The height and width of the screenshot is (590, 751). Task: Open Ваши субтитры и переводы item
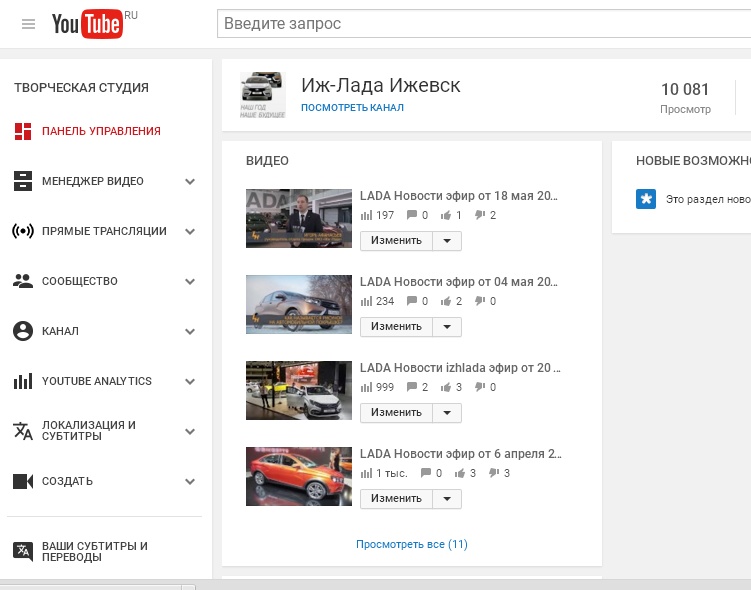pos(94,551)
